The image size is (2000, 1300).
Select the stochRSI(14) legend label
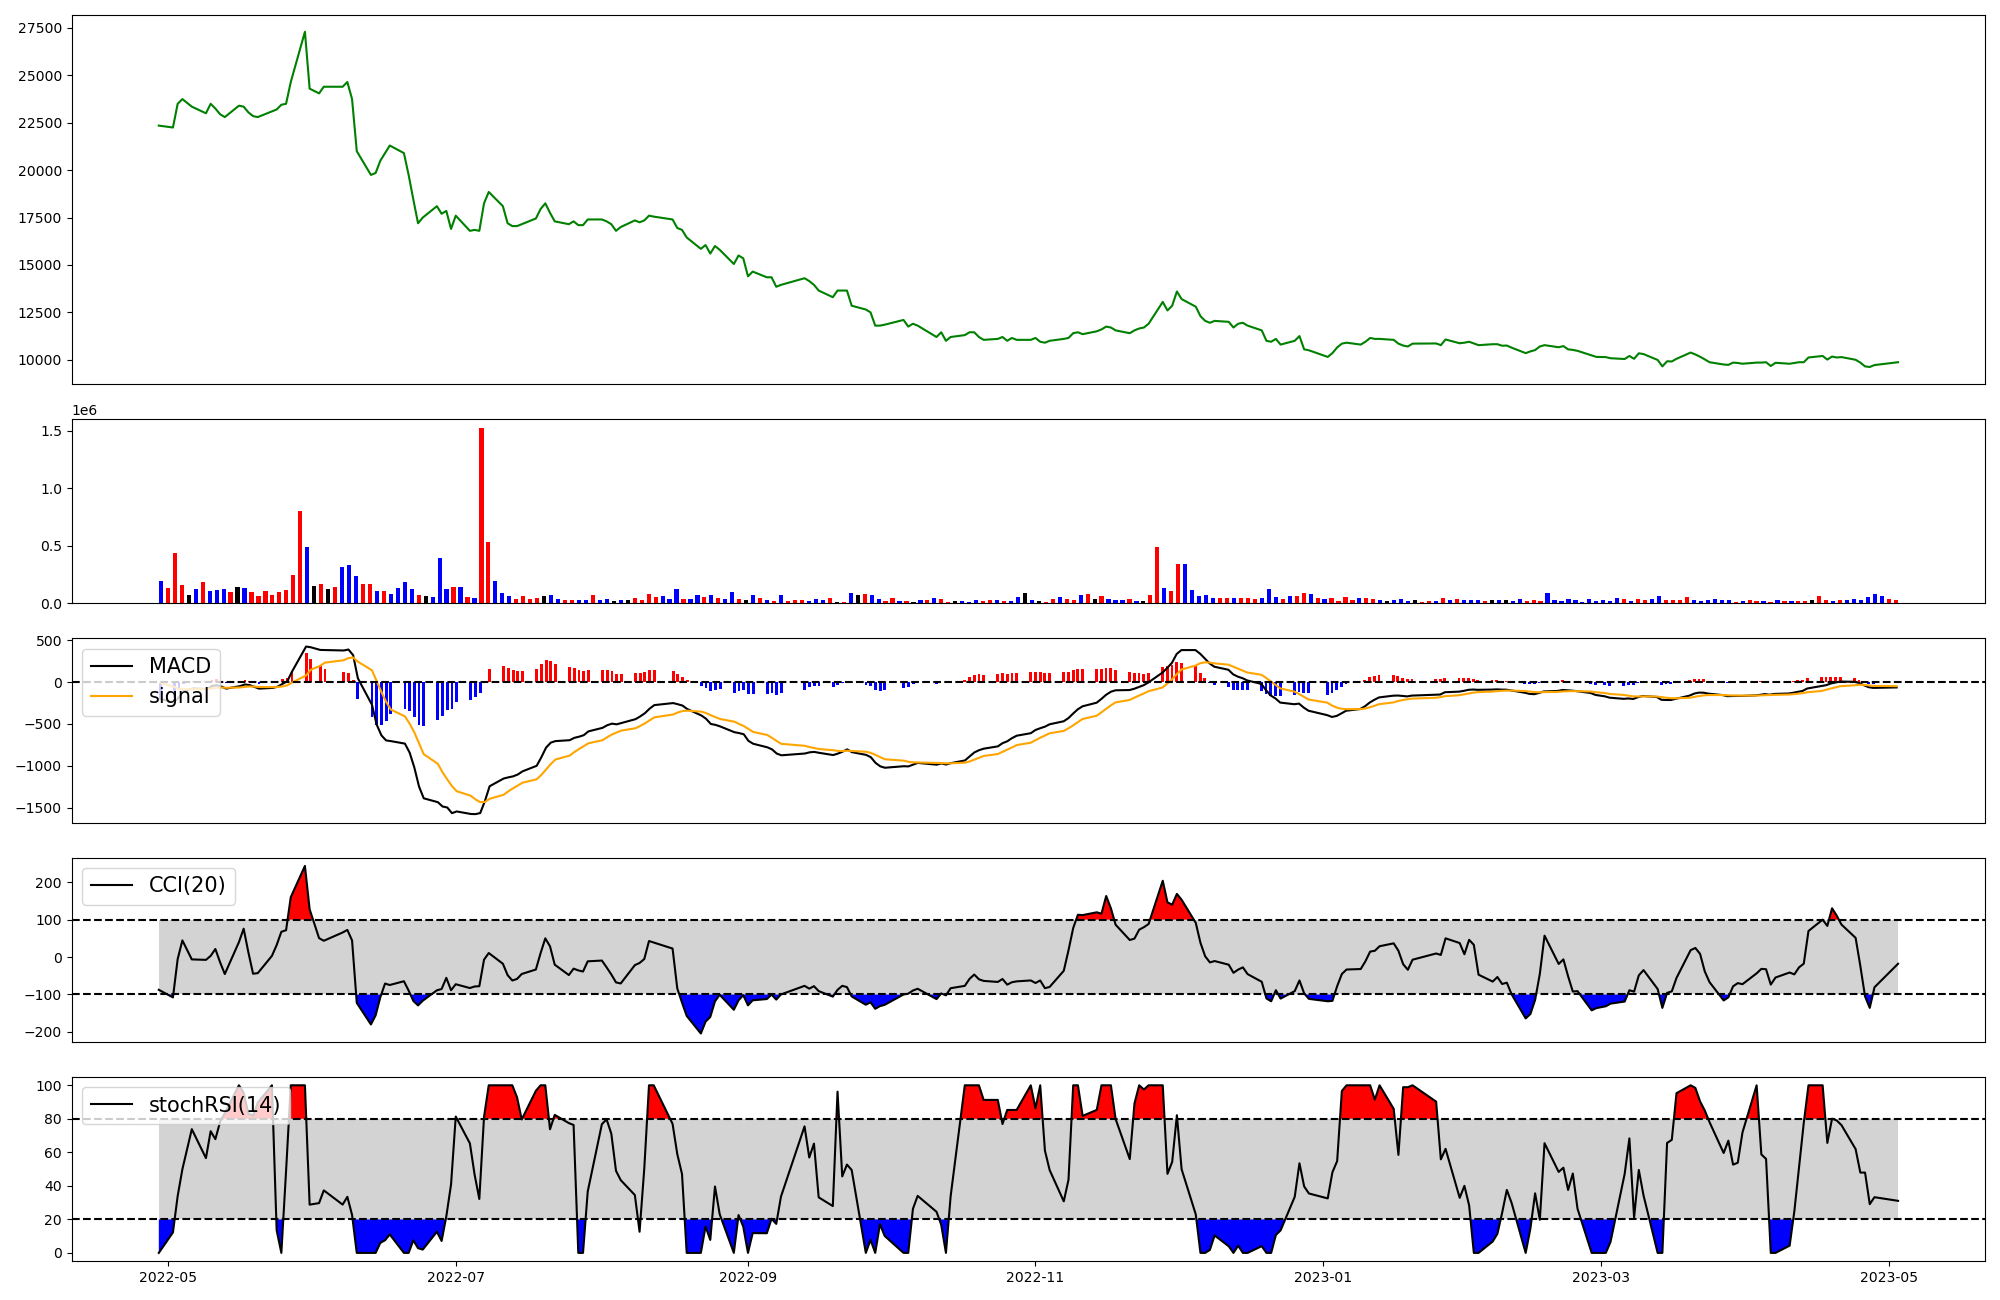click(x=214, y=1105)
